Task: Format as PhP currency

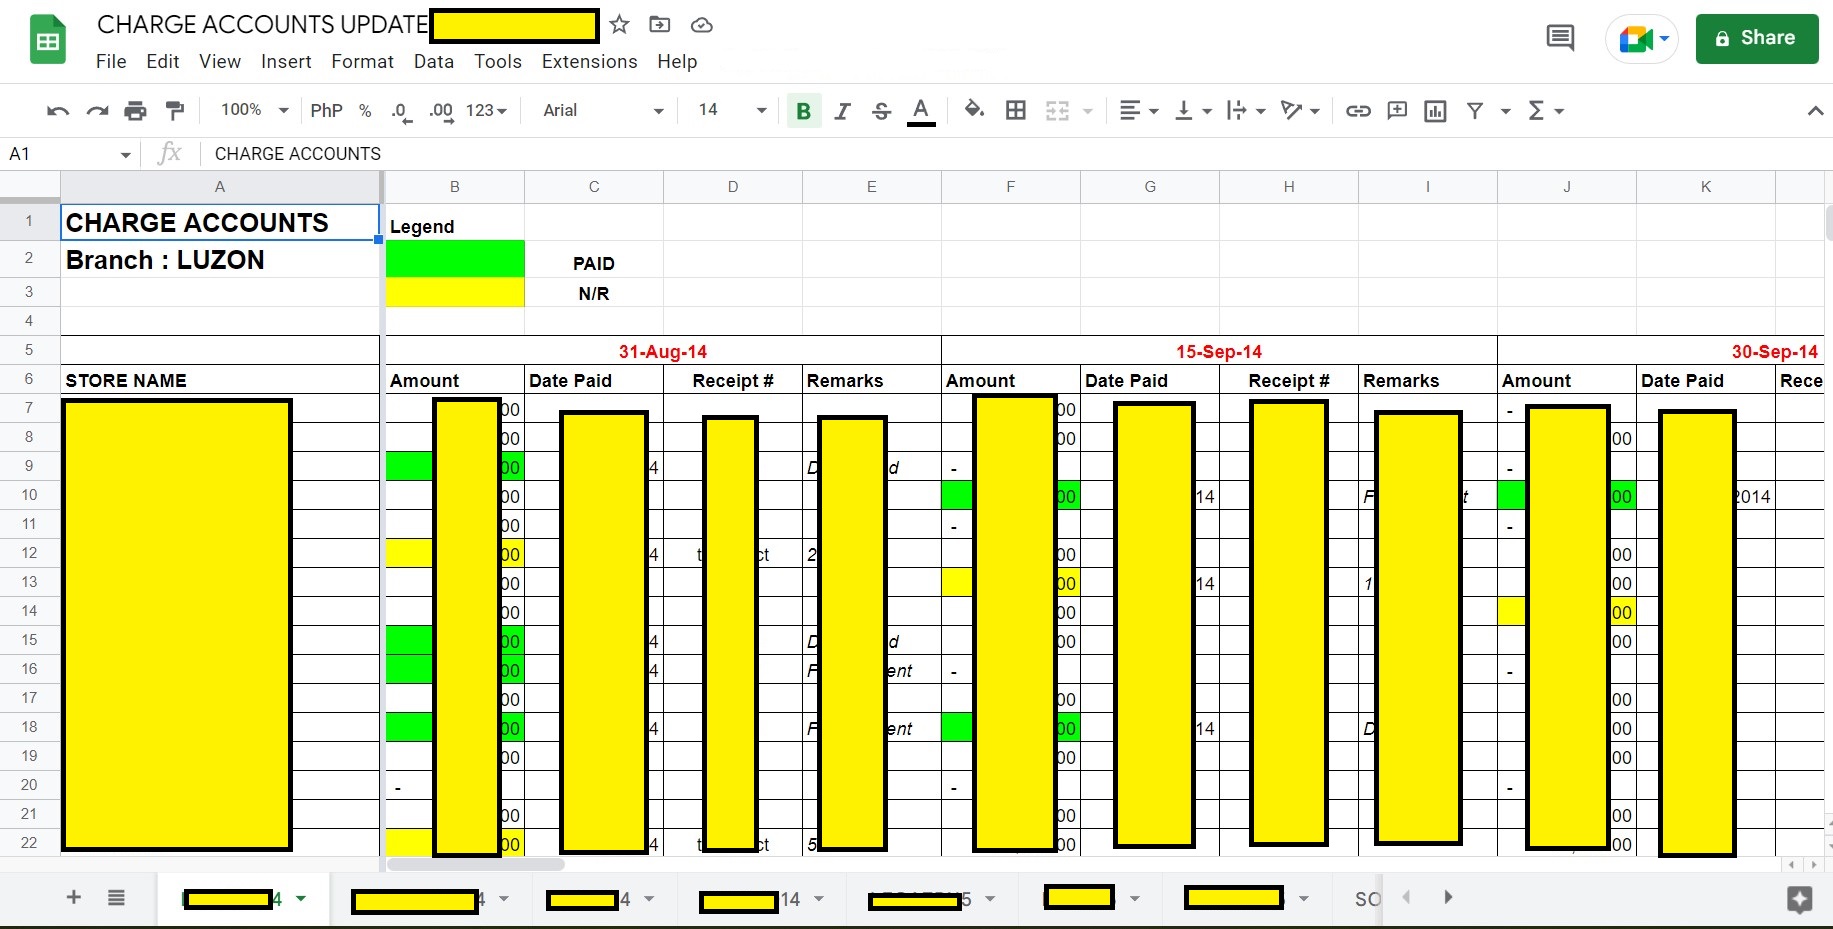Action: [x=326, y=111]
